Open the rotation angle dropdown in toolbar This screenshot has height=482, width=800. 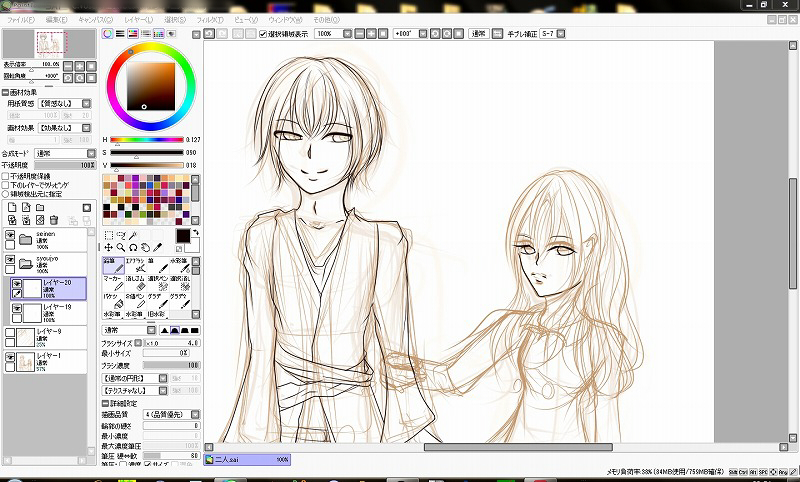[x=423, y=34]
